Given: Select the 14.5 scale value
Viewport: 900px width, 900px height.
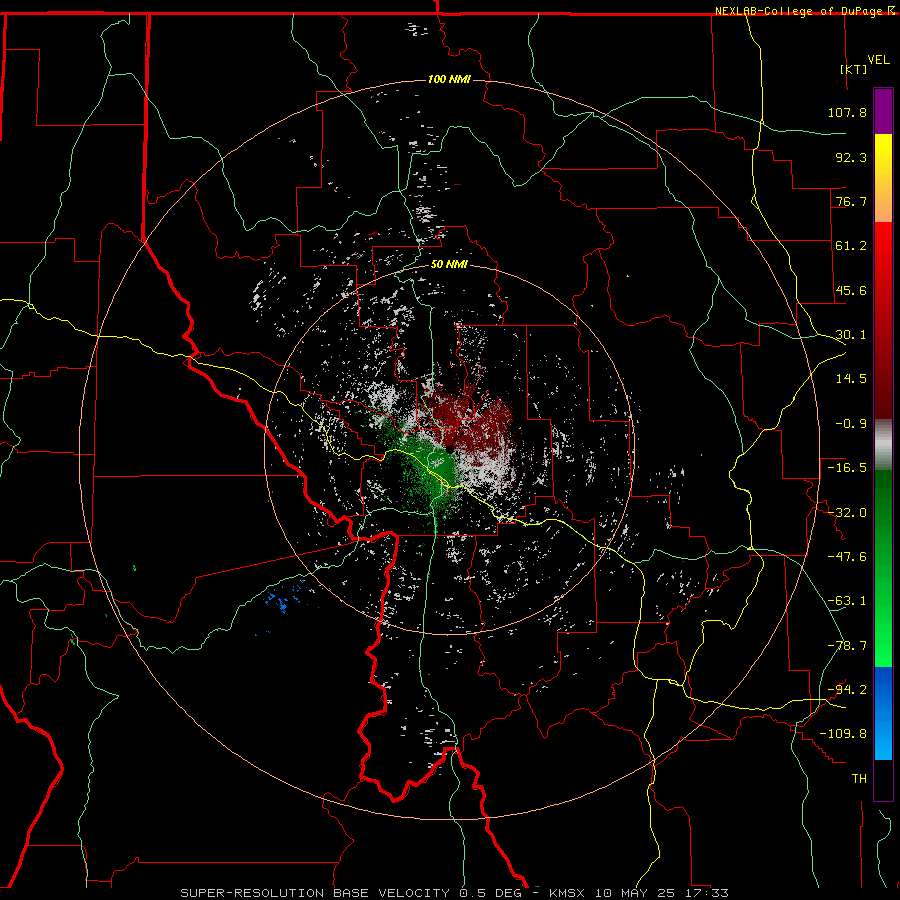Looking at the screenshot, I should coord(851,379).
